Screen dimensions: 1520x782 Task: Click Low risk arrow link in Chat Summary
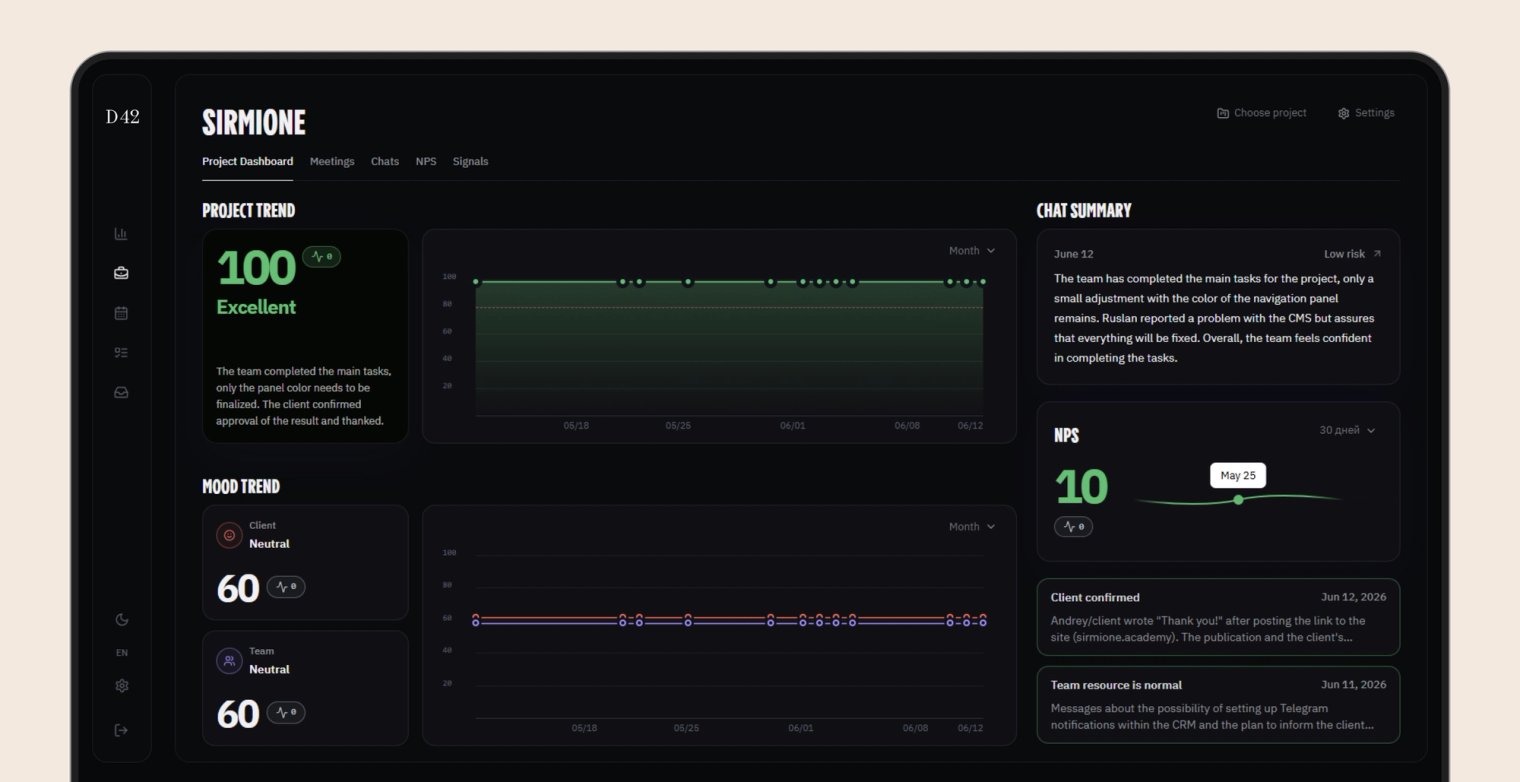click(x=1352, y=254)
